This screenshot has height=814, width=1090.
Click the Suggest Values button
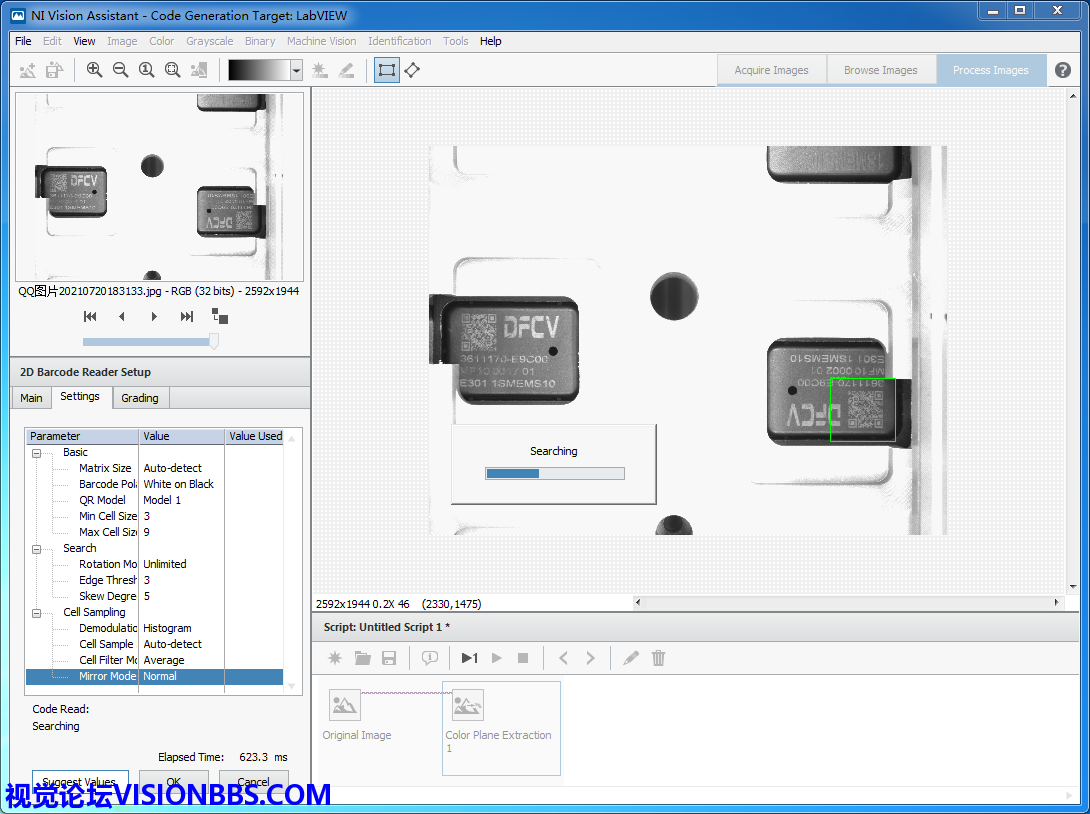(x=80, y=781)
